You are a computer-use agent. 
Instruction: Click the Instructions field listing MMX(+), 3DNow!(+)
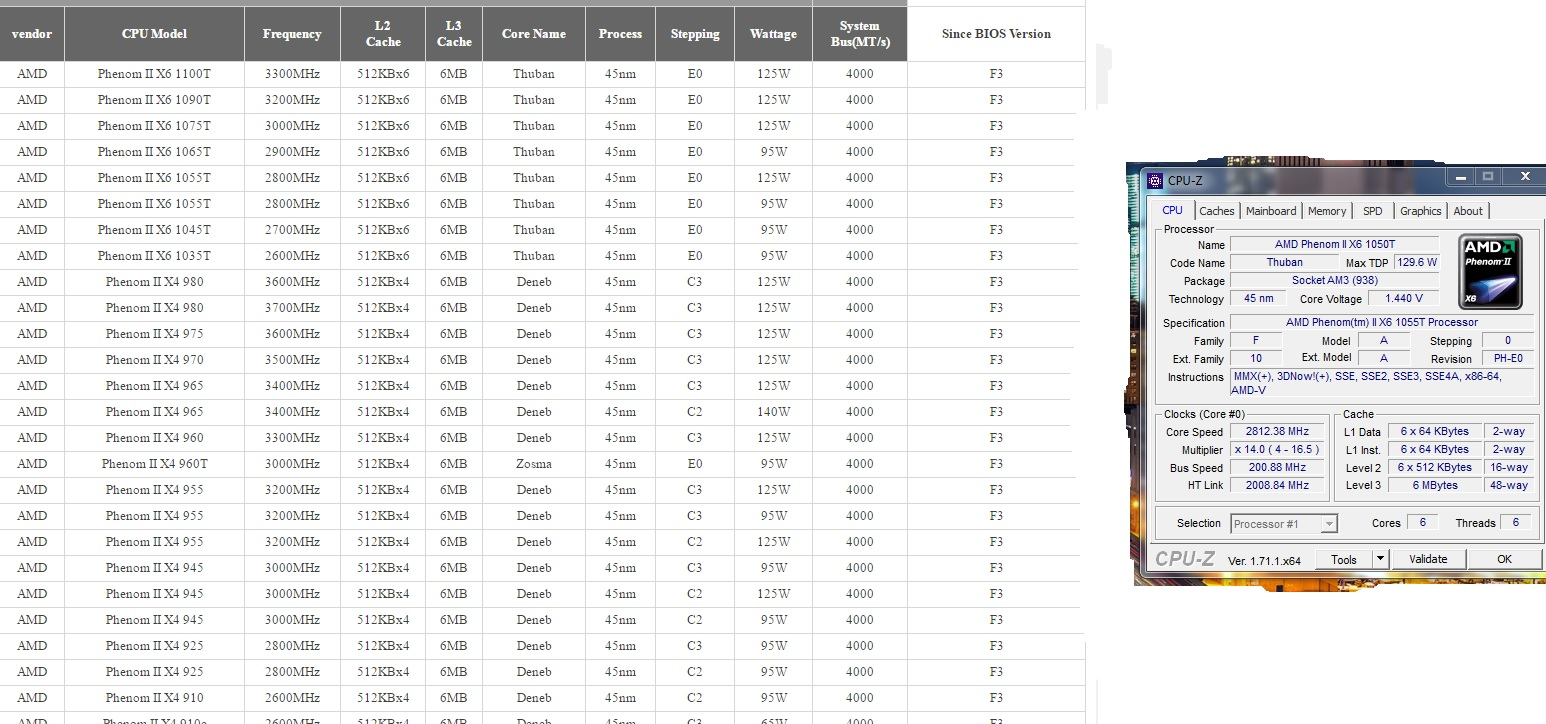(x=1381, y=383)
